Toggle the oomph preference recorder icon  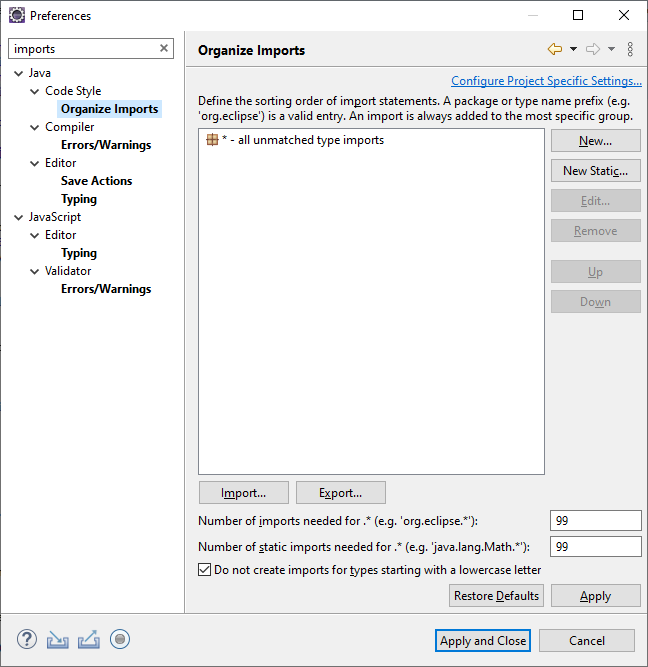[120, 639]
